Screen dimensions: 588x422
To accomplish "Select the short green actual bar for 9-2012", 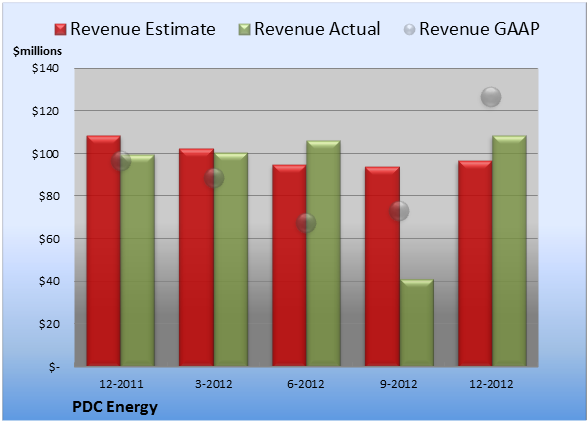I will coord(416,323).
